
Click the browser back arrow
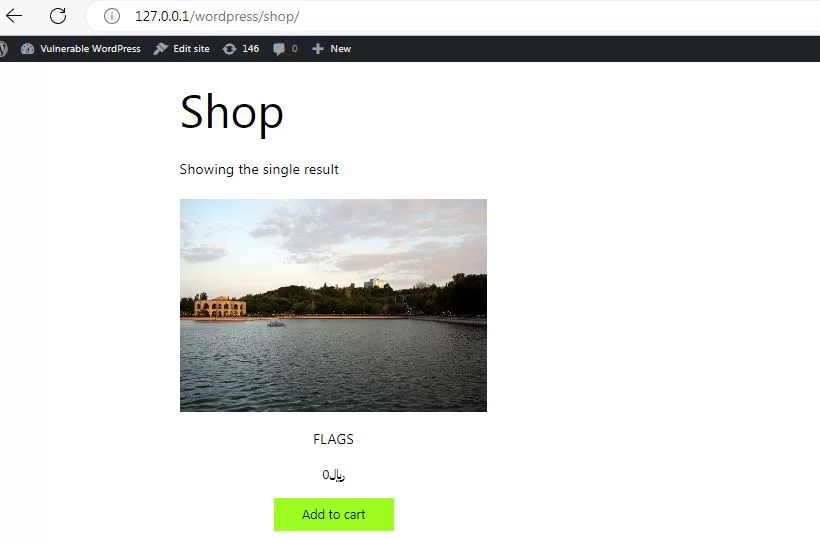tap(14, 16)
